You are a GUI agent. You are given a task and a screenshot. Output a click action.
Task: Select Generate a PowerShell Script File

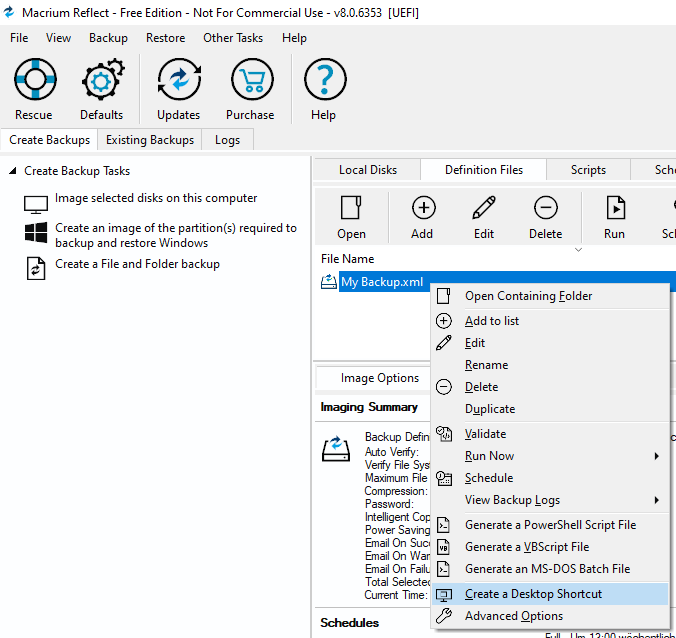[x=550, y=525]
